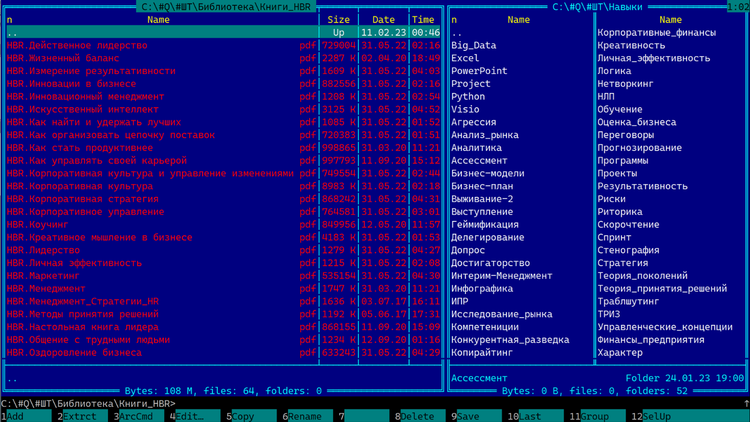Open the 4 Edit… function key
This screenshot has height=422, width=750.
pos(192,416)
